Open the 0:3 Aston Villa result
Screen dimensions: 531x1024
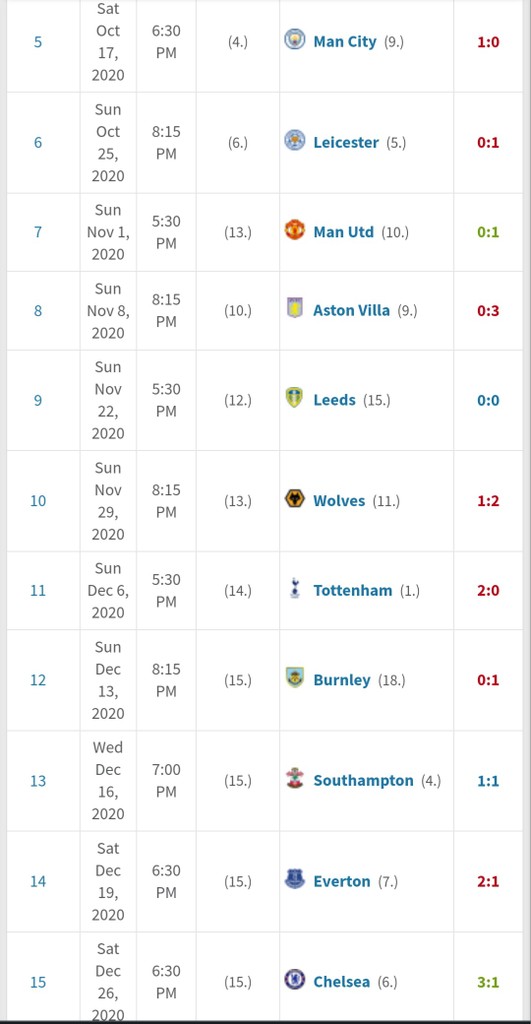pos(488,310)
